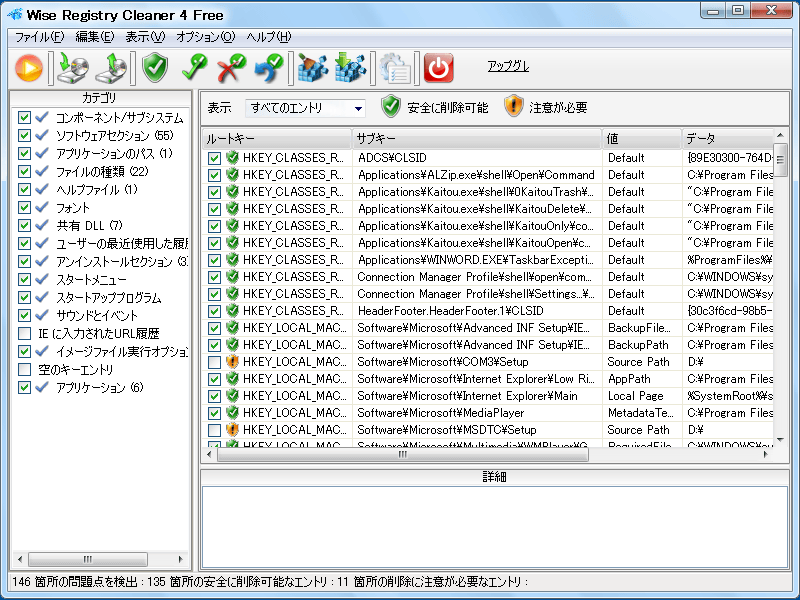Screen dimensions: 800x600
Task: Click the 詳細 details panel header
Action: click(x=494, y=477)
